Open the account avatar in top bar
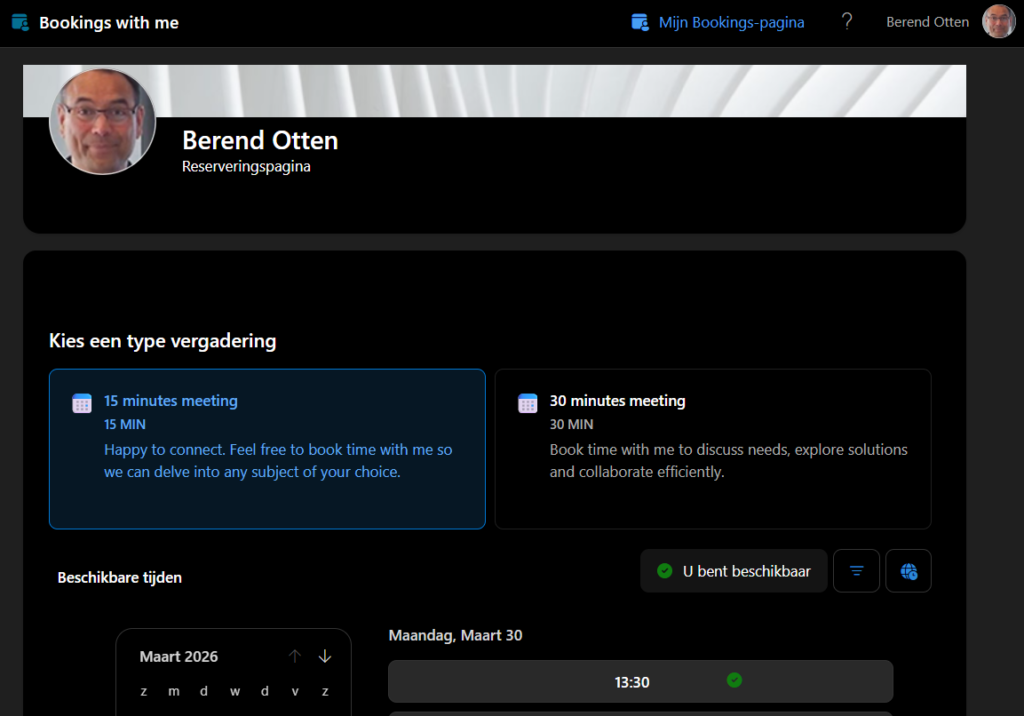The width and height of the screenshot is (1024, 716). point(998,22)
